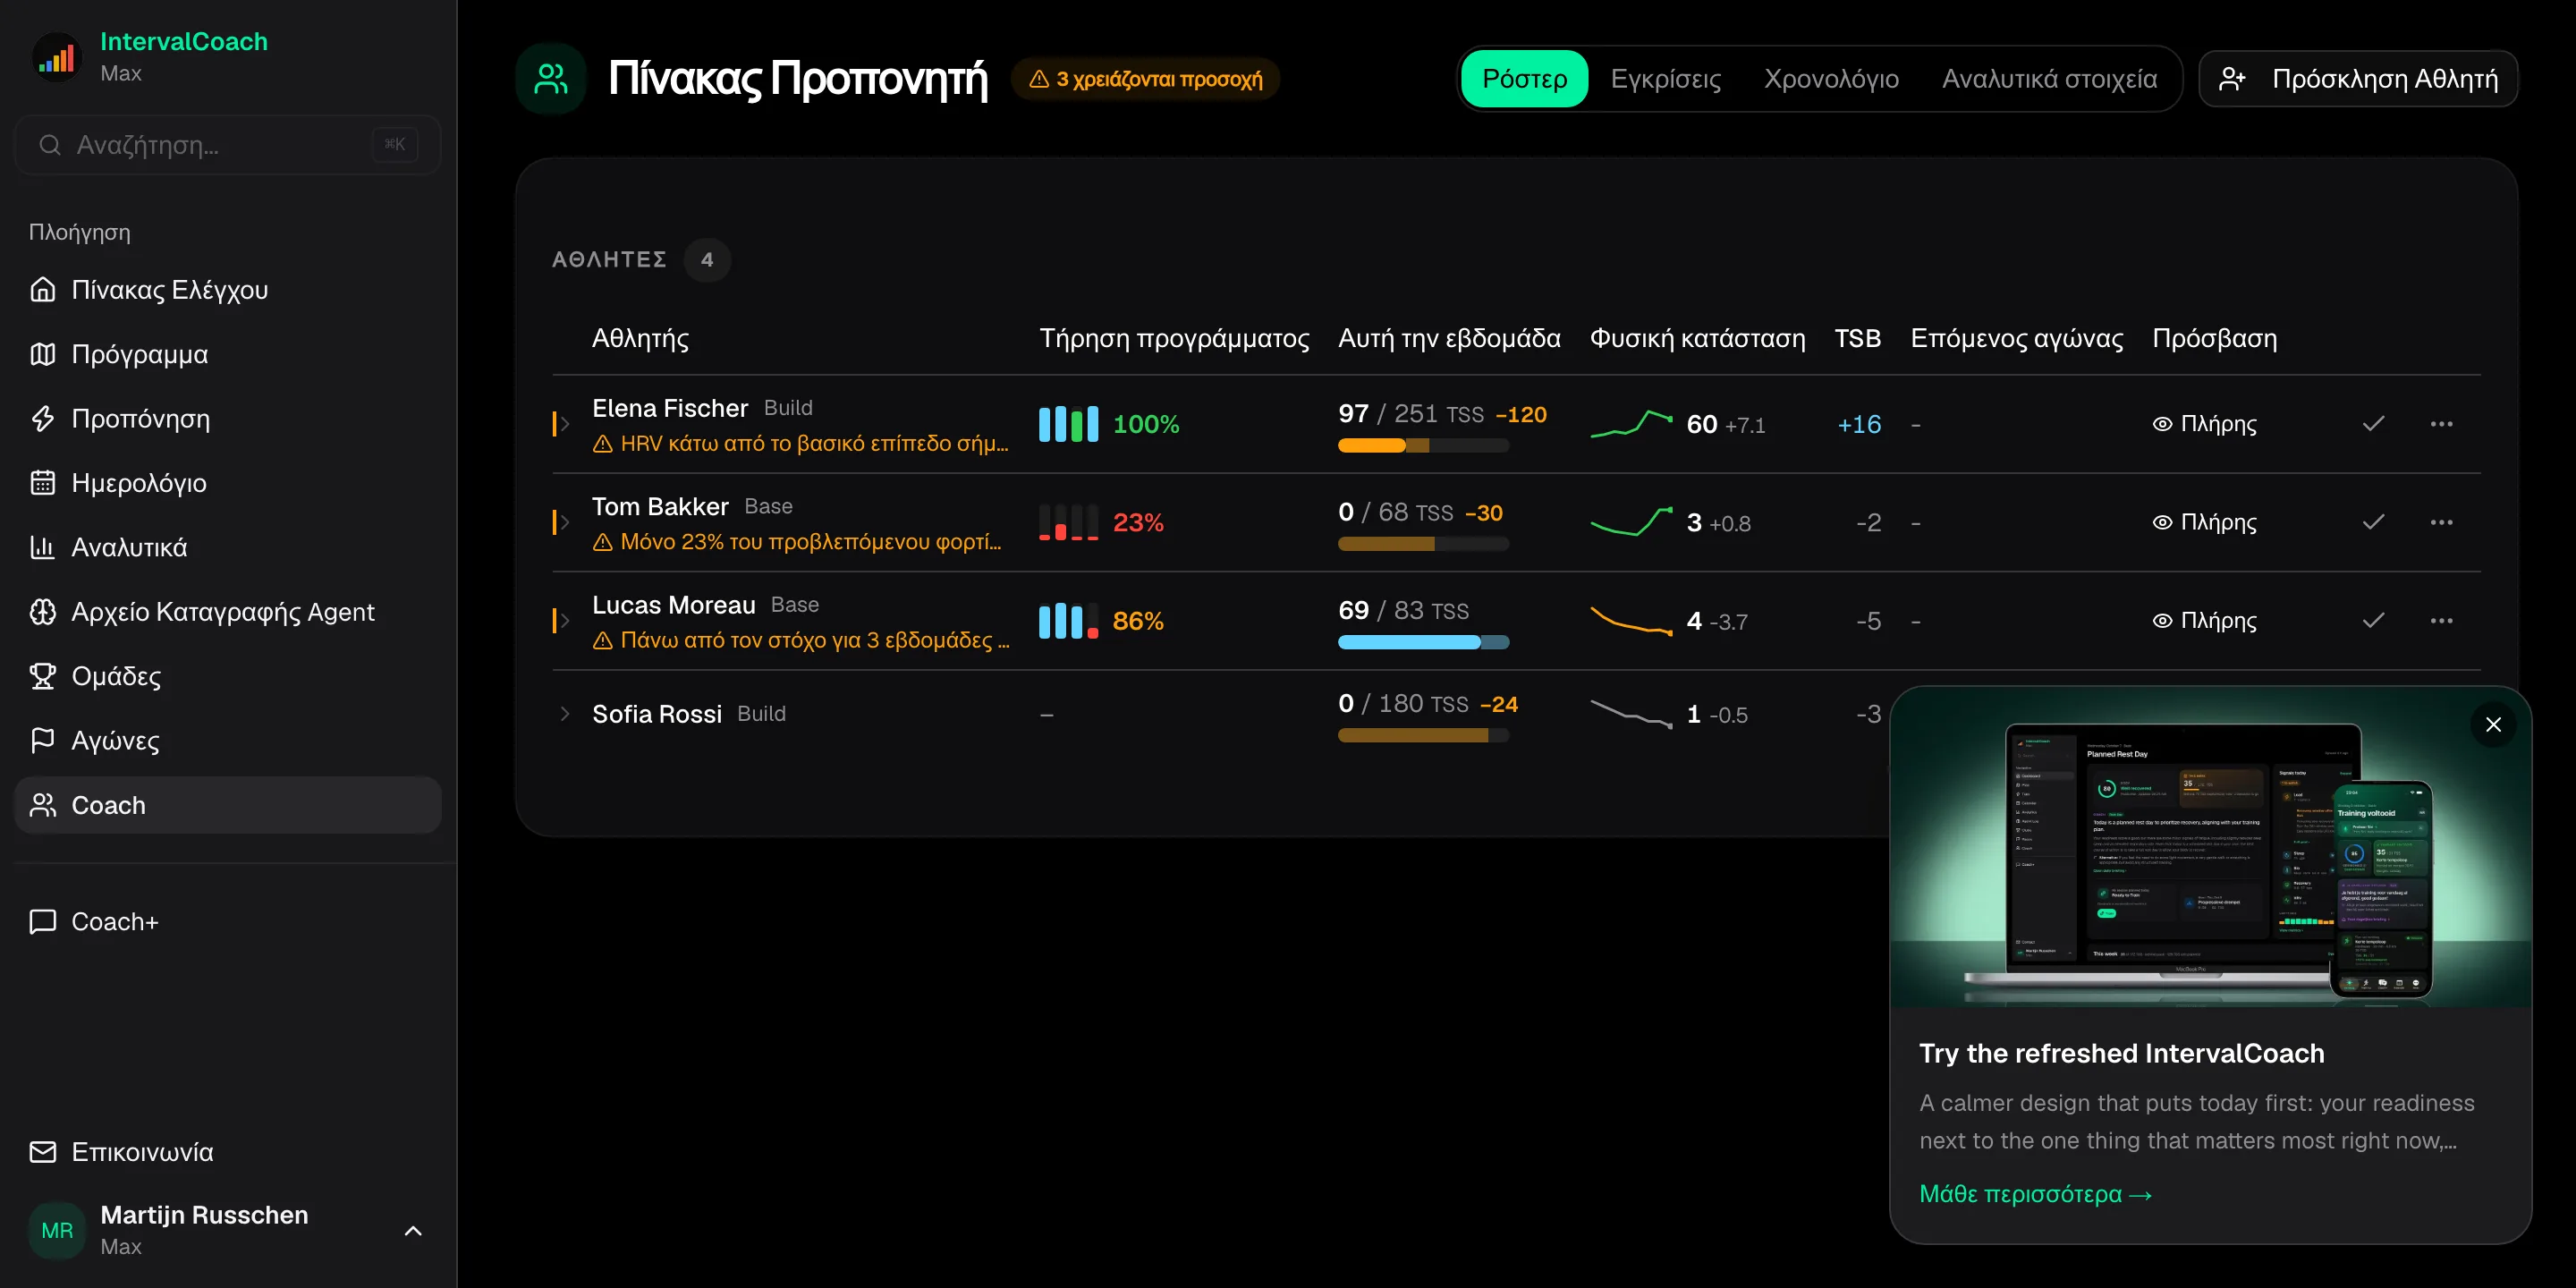Open Αγώνες flag icon
The image size is (2576, 1288).
click(x=43, y=740)
